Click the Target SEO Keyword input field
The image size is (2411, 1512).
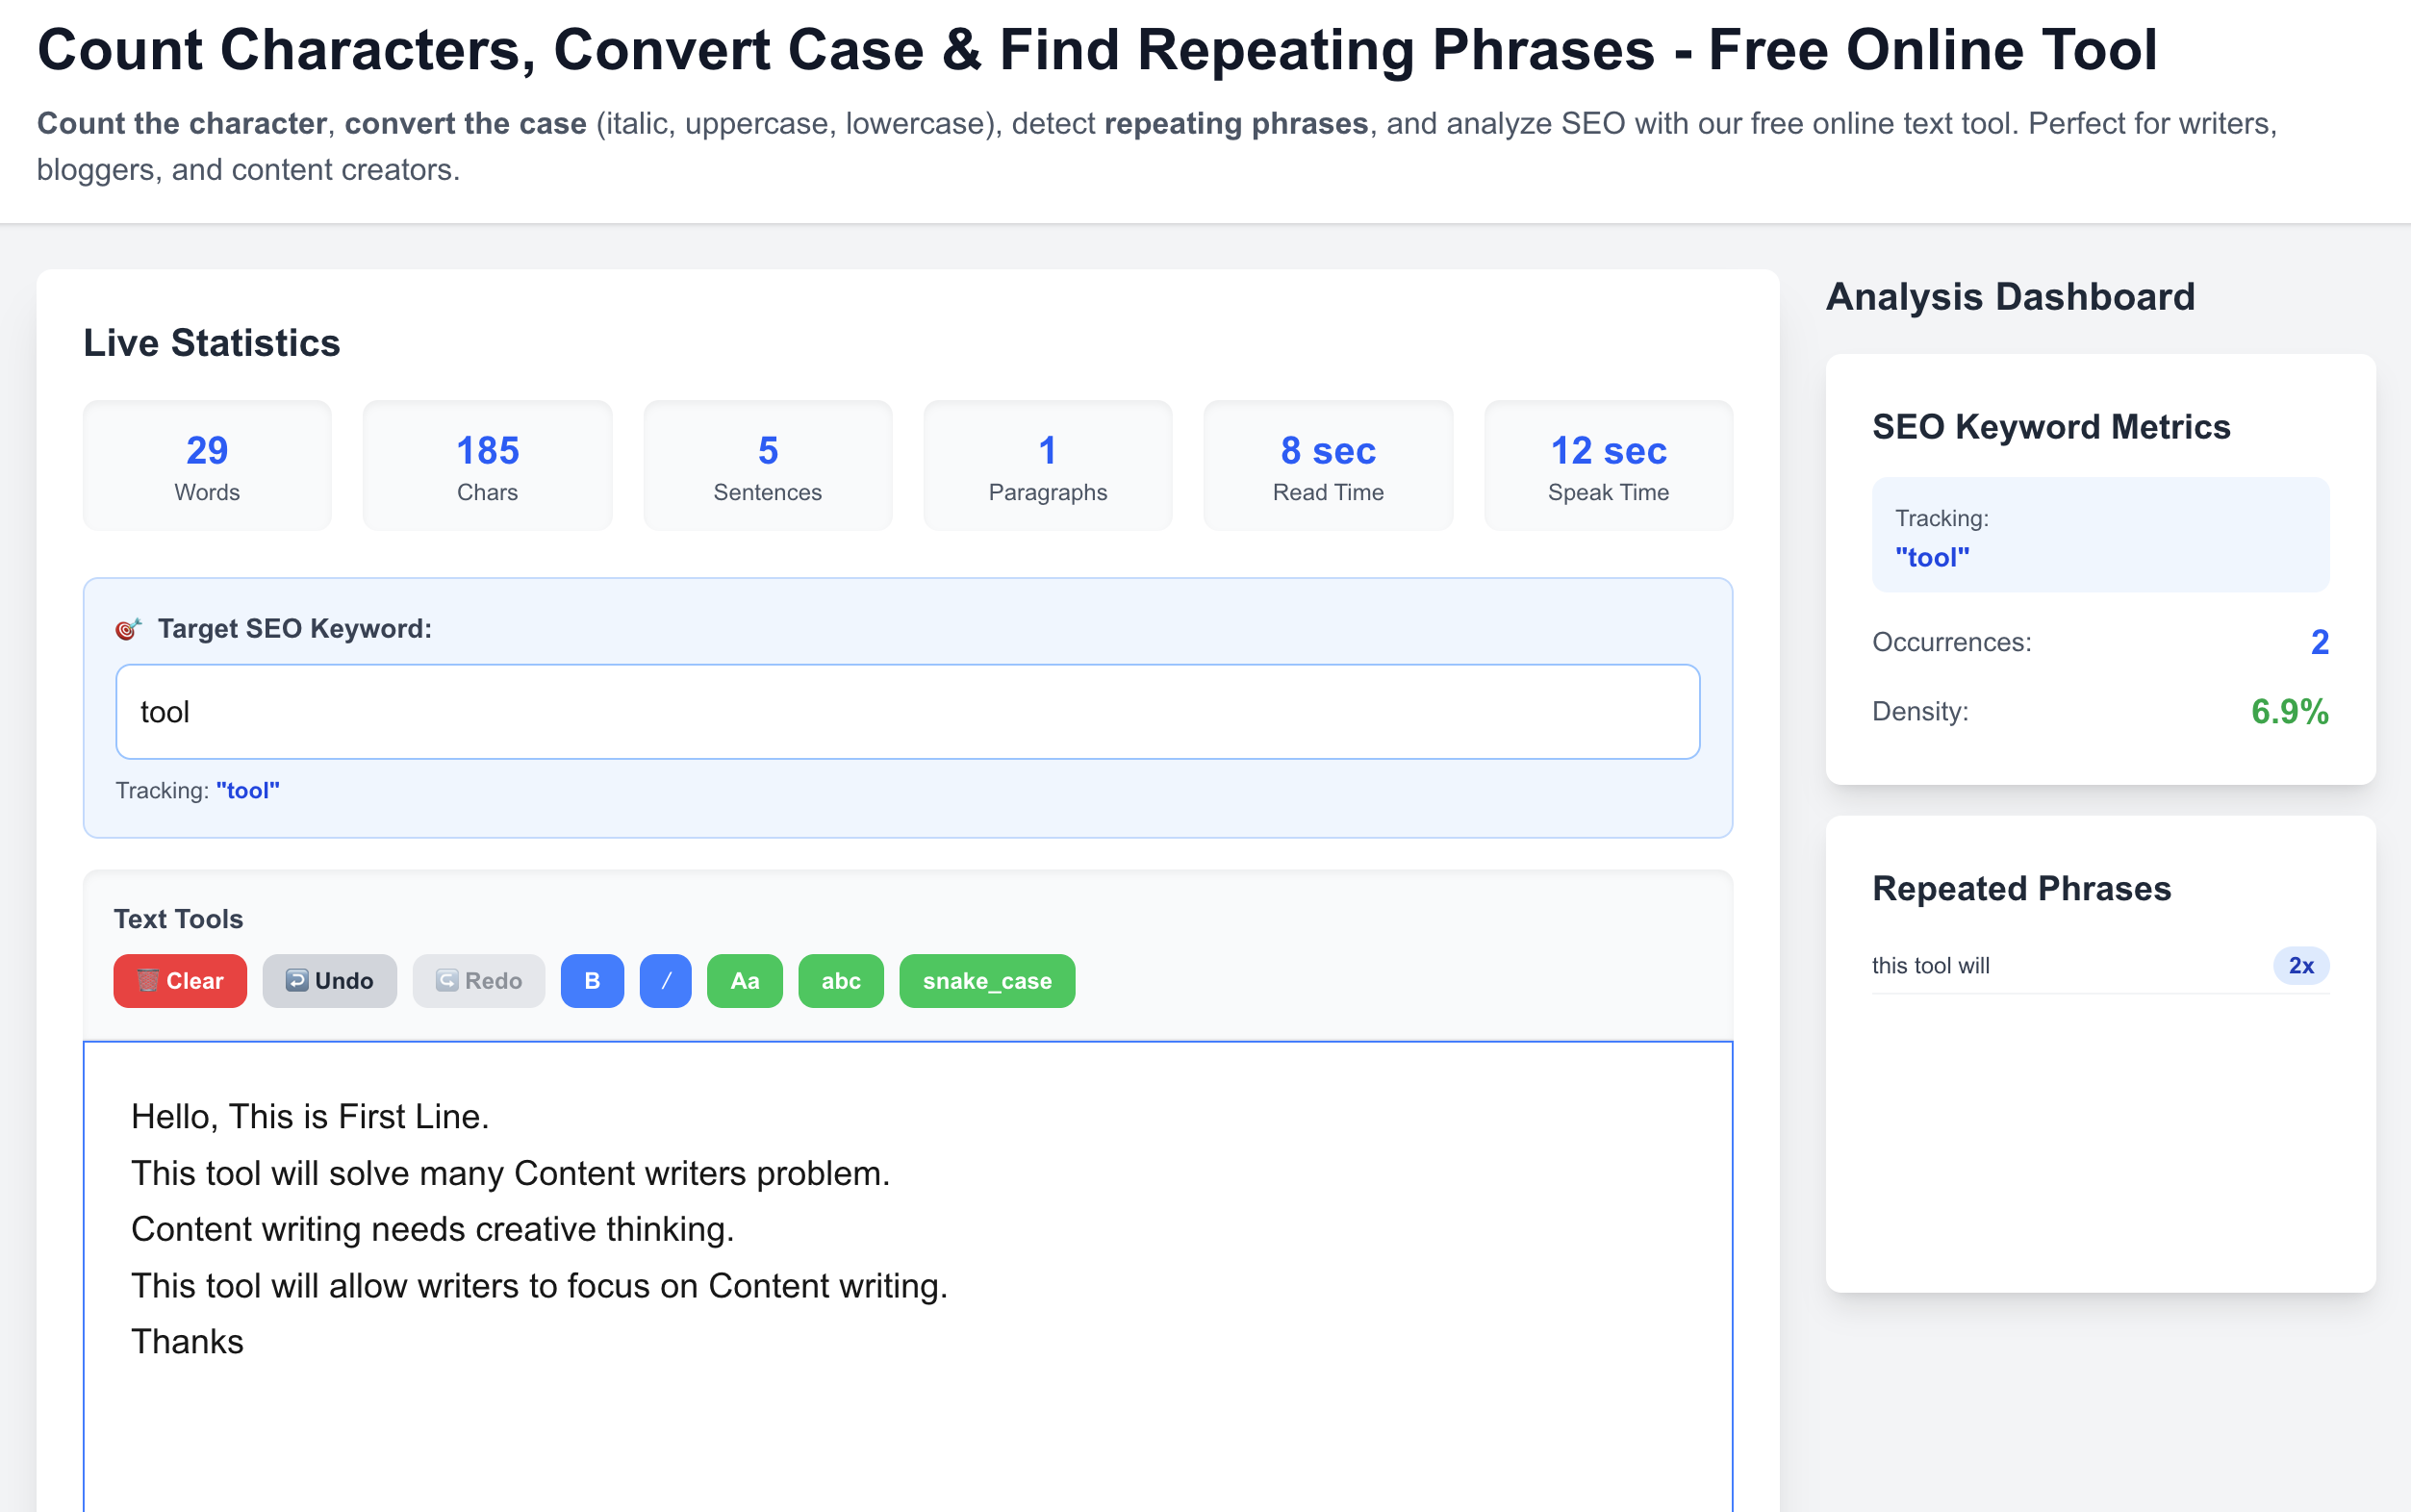(907, 712)
